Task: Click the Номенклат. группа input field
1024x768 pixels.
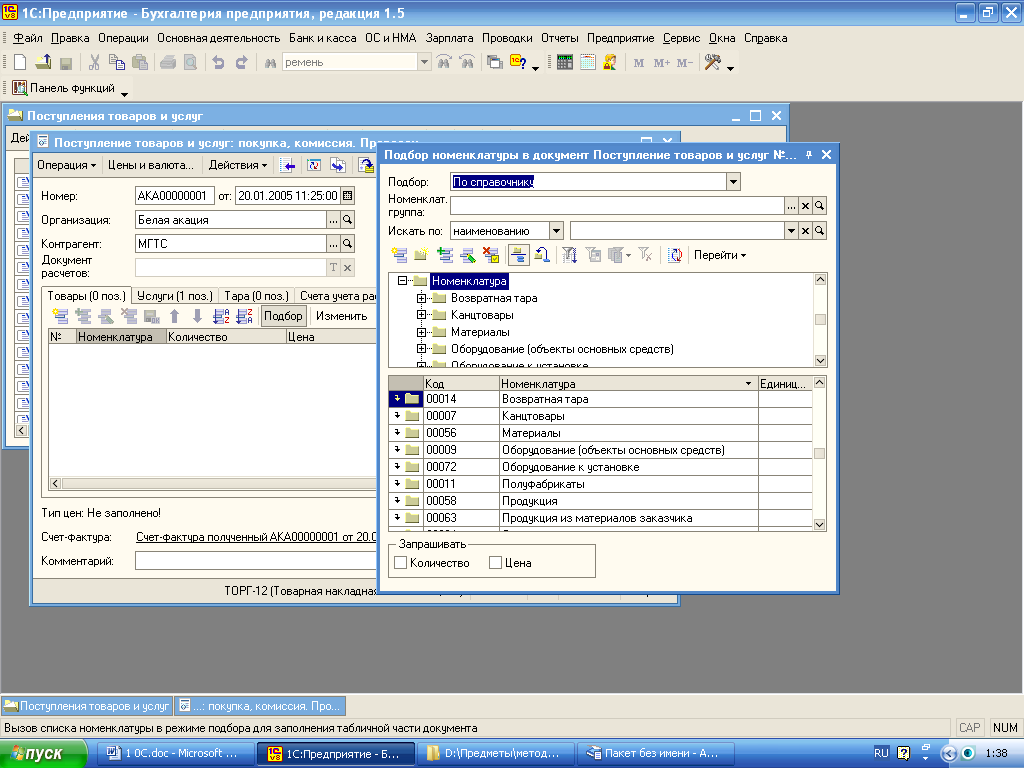Action: click(617, 206)
